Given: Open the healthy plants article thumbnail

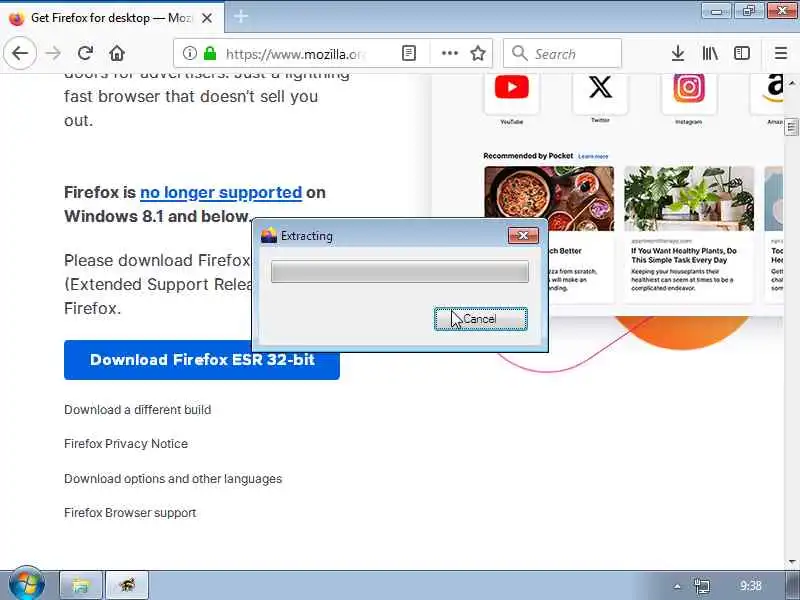Looking at the screenshot, I should [689, 198].
